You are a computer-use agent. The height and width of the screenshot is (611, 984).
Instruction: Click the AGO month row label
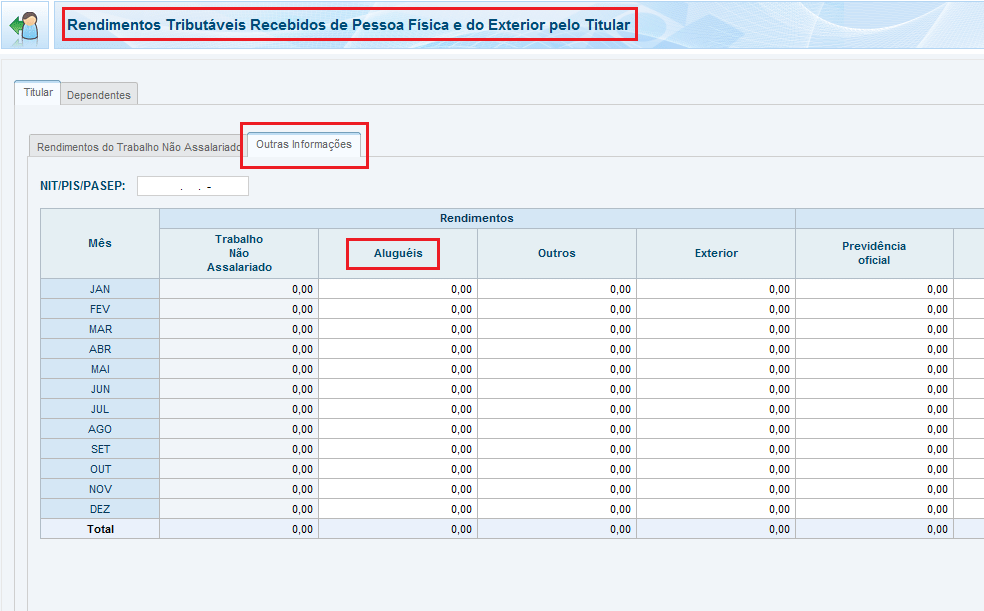coord(100,430)
